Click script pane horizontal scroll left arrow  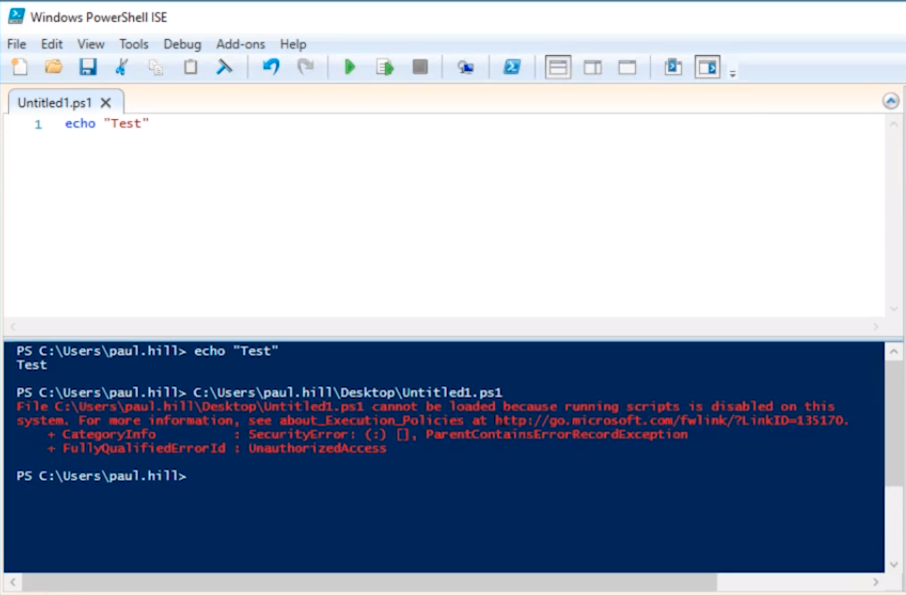click(13, 326)
